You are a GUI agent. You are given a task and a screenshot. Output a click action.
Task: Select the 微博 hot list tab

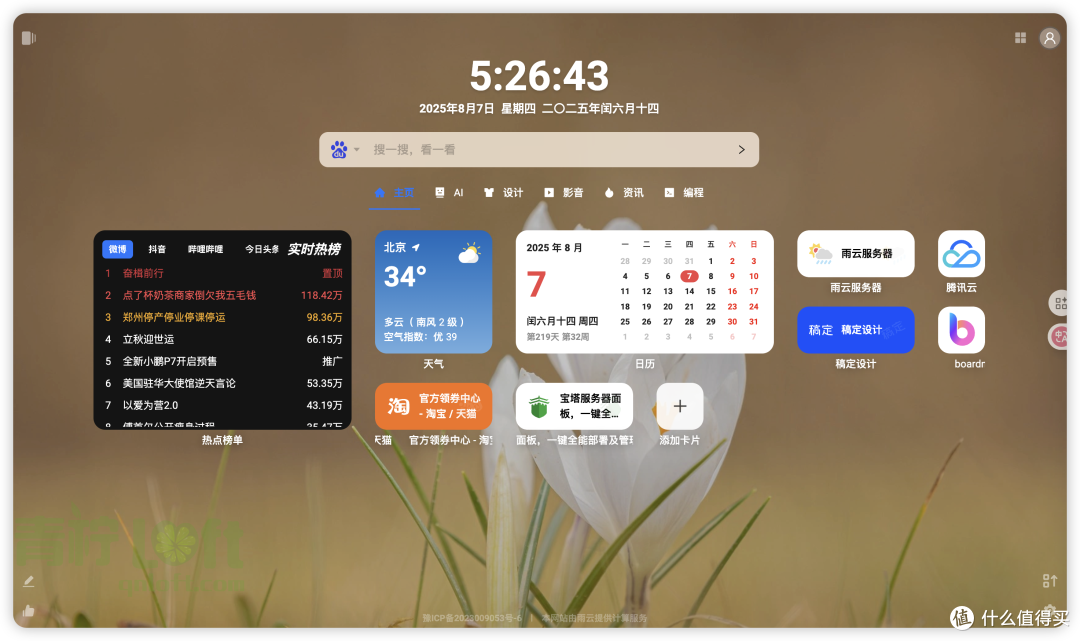(117, 249)
